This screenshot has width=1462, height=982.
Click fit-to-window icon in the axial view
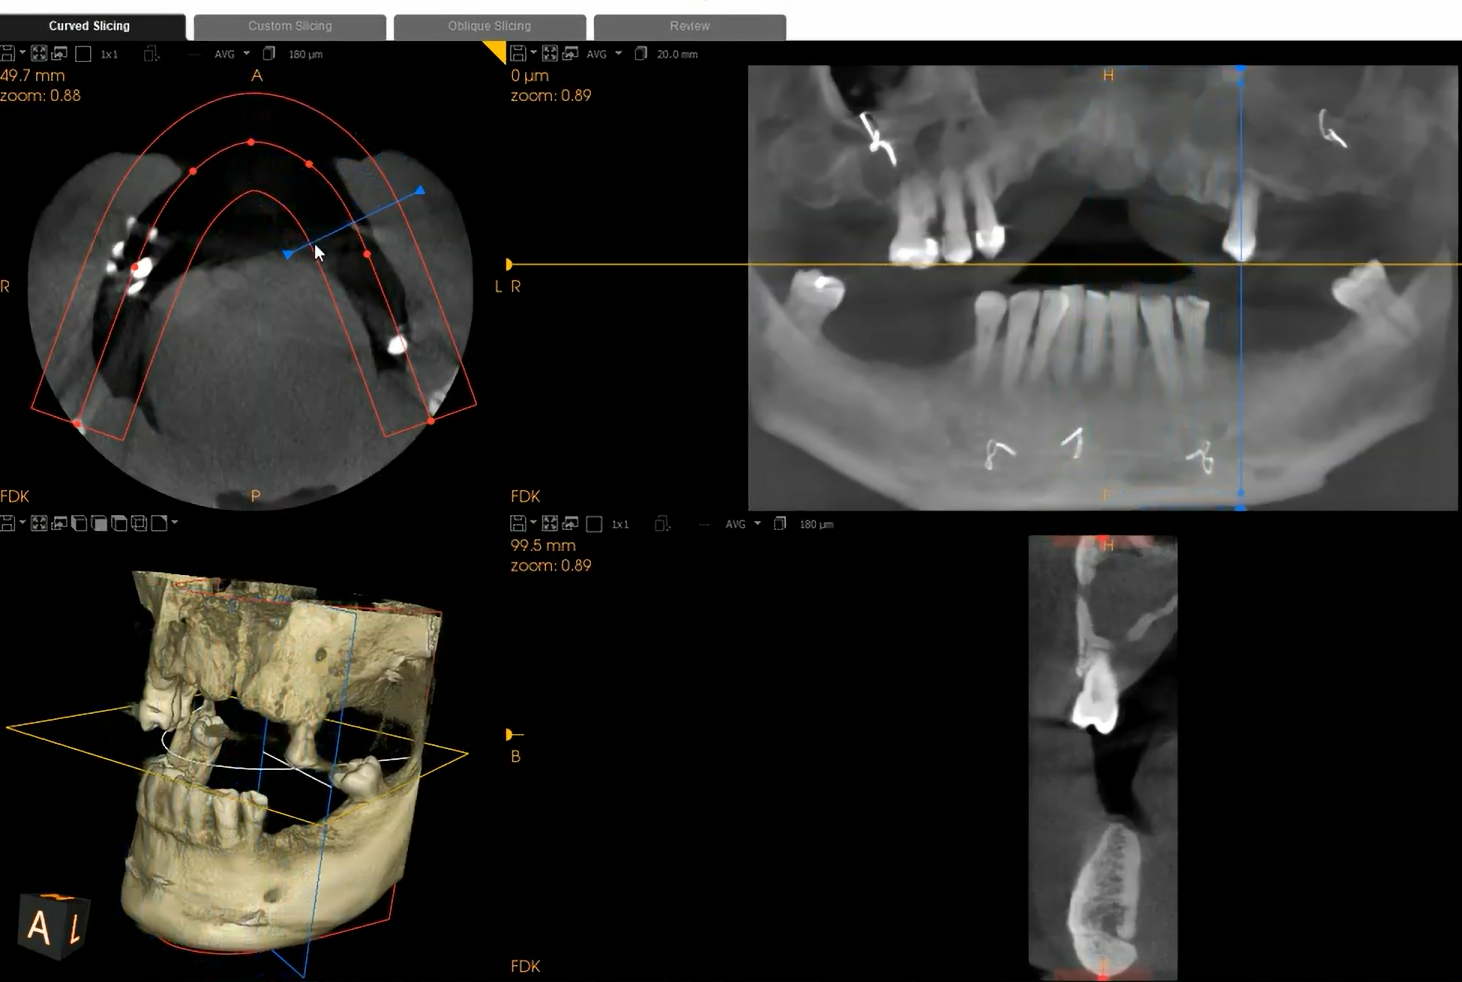click(x=39, y=54)
